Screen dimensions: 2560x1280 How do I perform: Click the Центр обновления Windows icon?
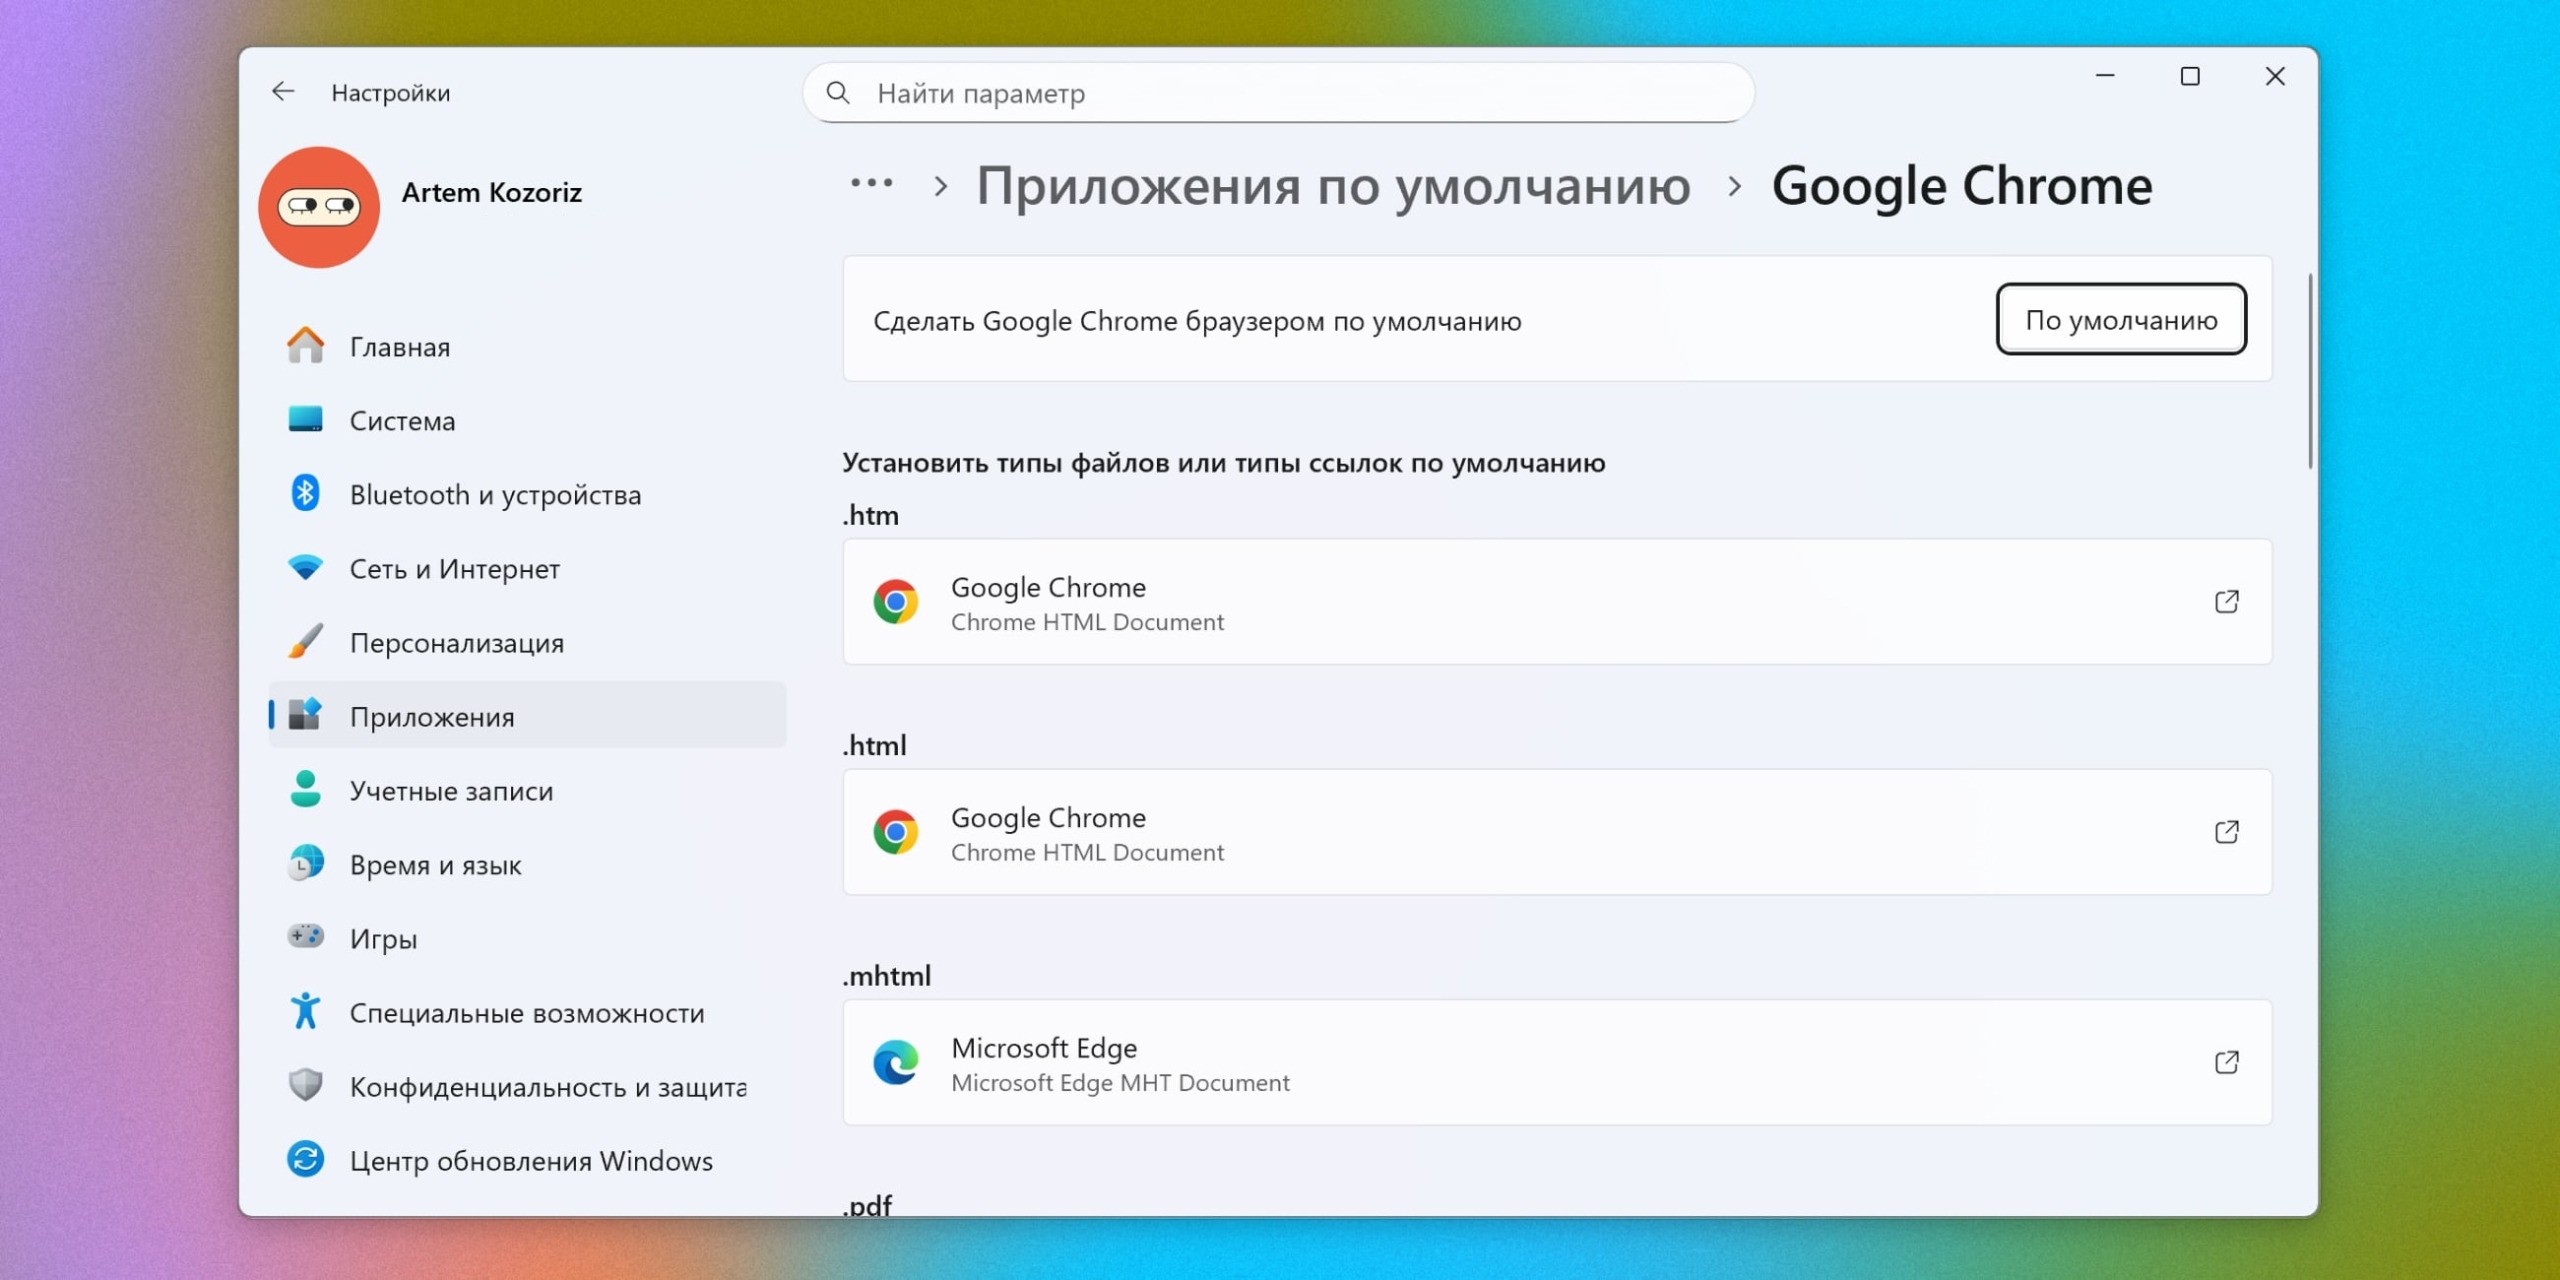pos(305,1159)
